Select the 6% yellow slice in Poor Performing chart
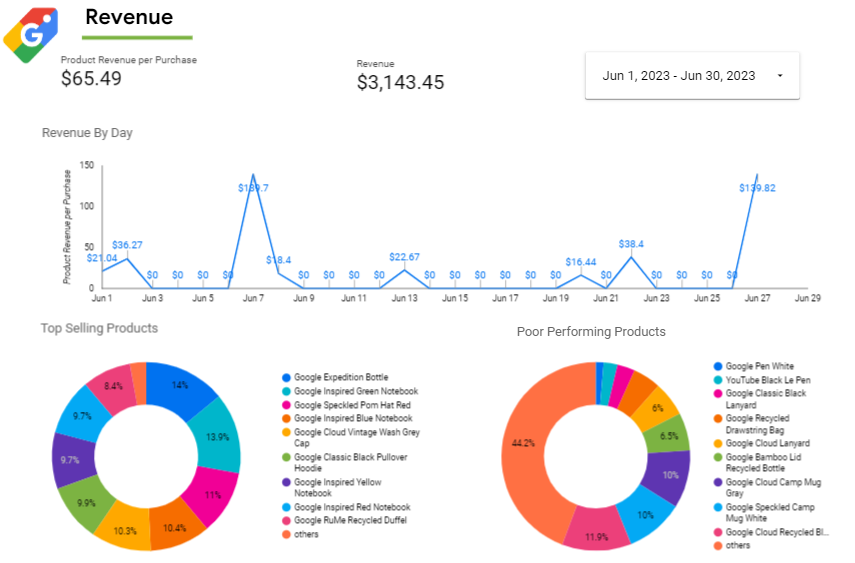The height and width of the screenshot is (563, 855). coord(658,408)
